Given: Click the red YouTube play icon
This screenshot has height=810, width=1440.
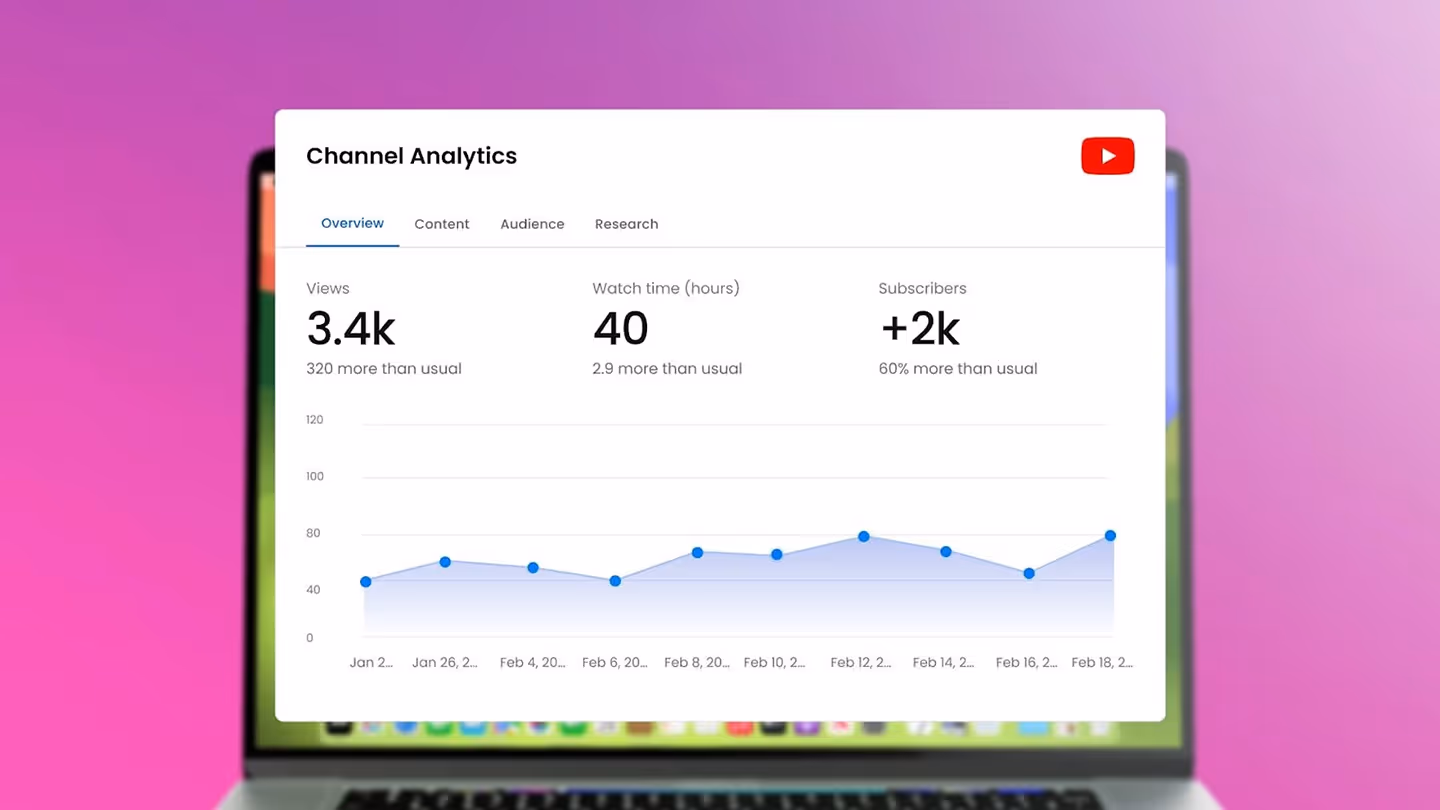Looking at the screenshot, I should pyautogui.click(x=1107, y=156).
